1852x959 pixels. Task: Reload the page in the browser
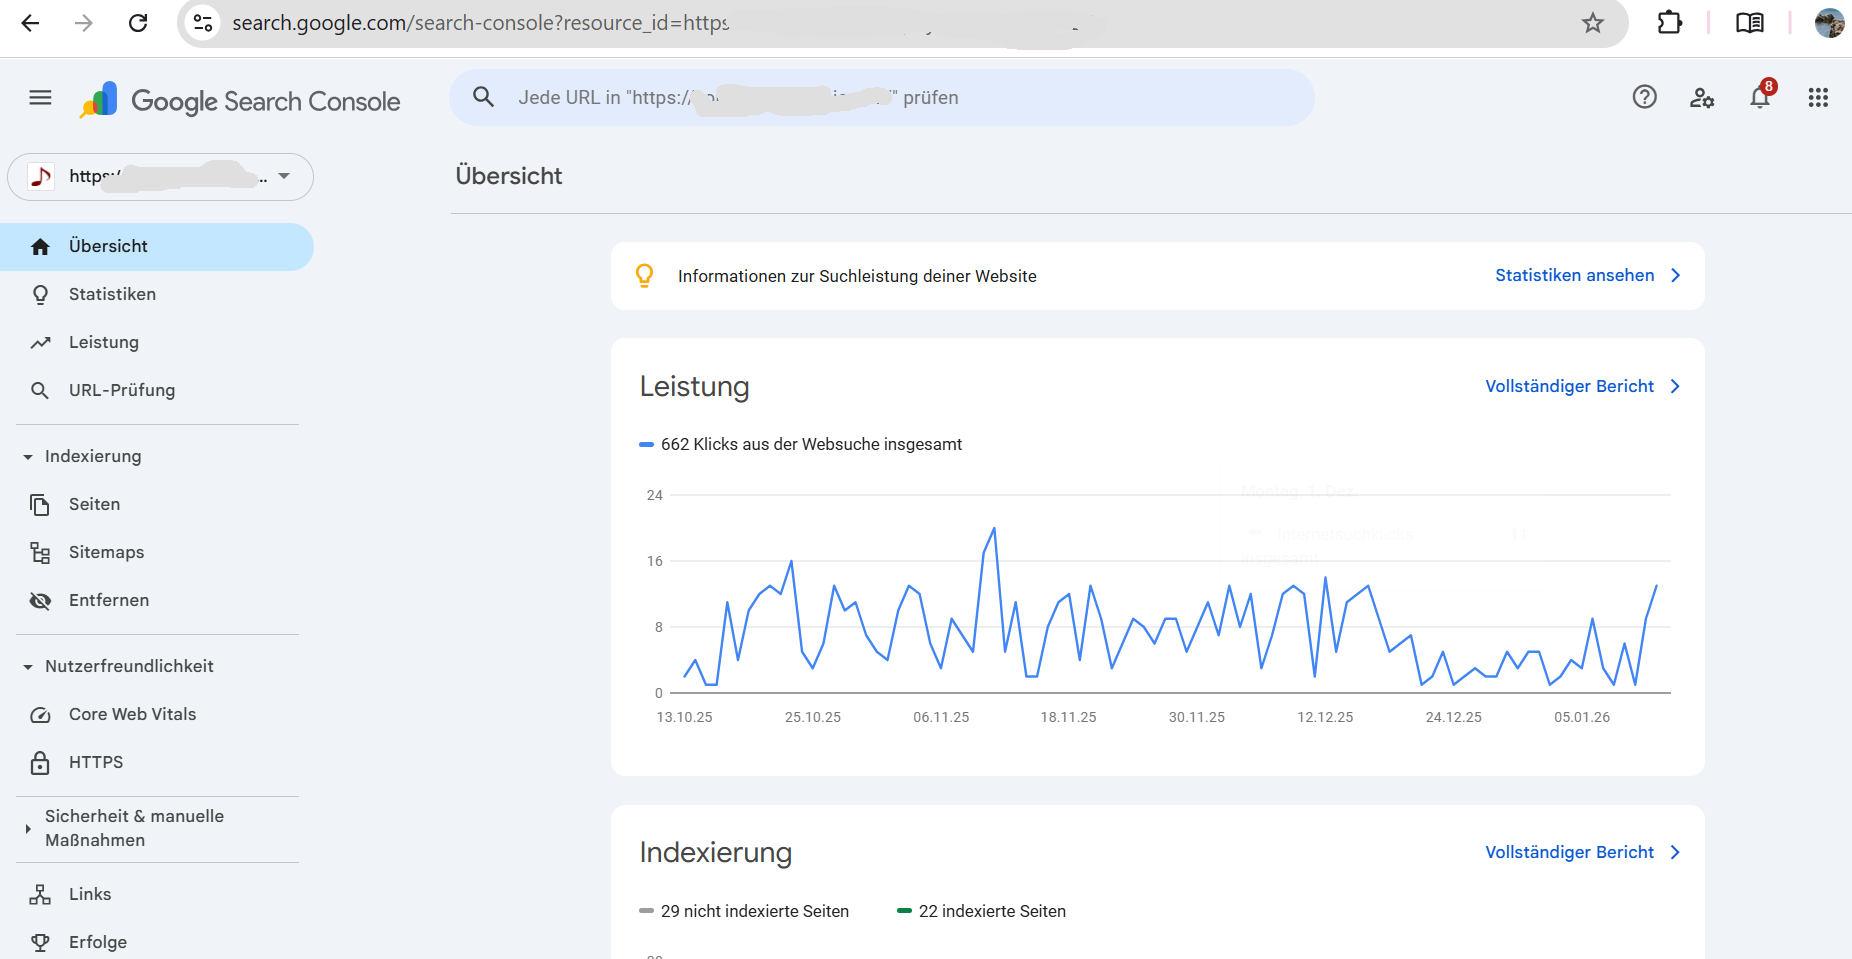click(x=138, y=23)
